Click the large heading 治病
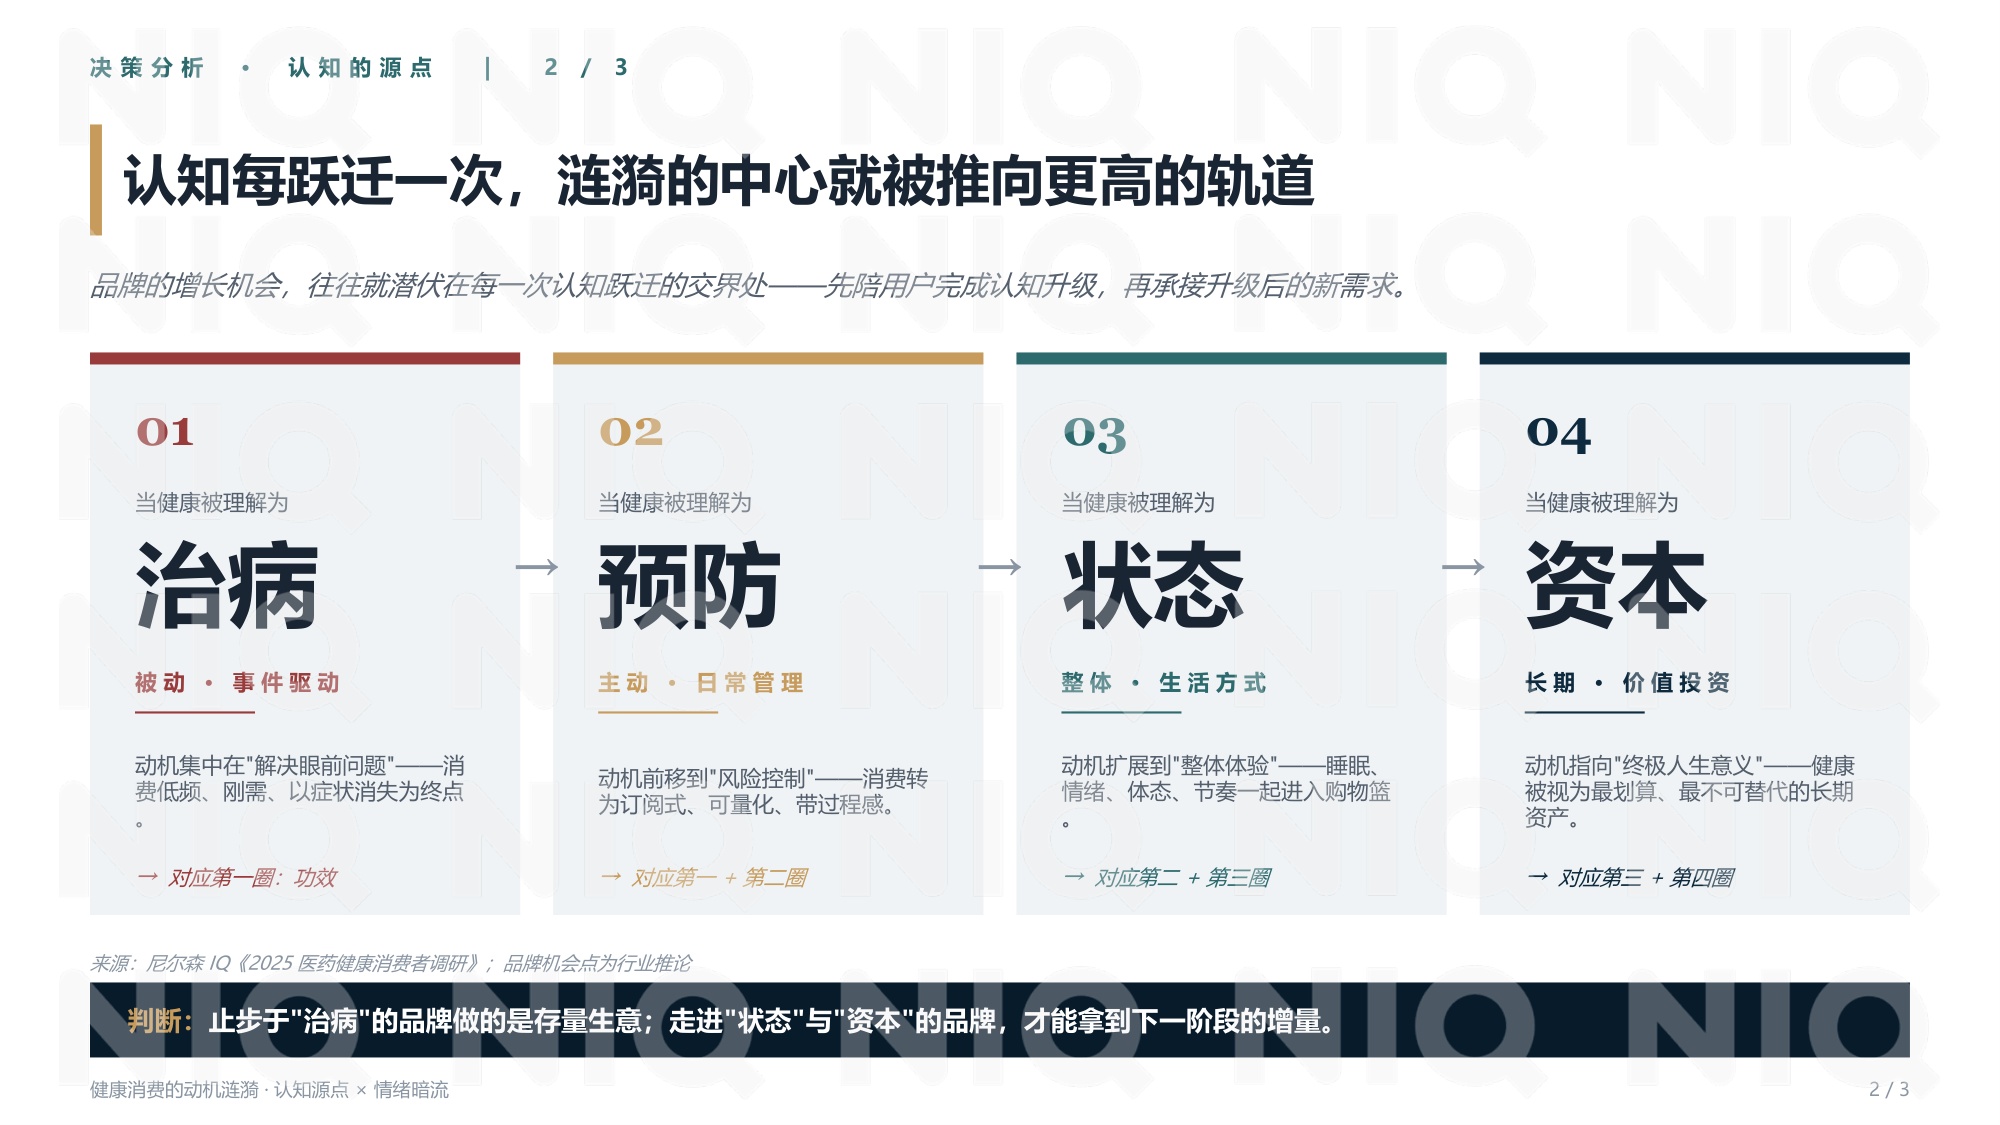2000x1125 pixels. pos(227,585)
